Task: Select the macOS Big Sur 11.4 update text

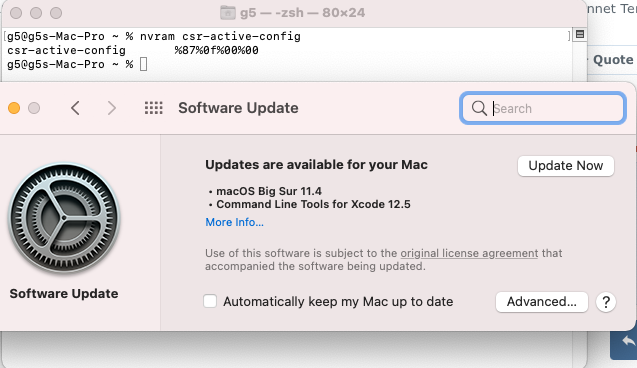Action: (269, 191)
